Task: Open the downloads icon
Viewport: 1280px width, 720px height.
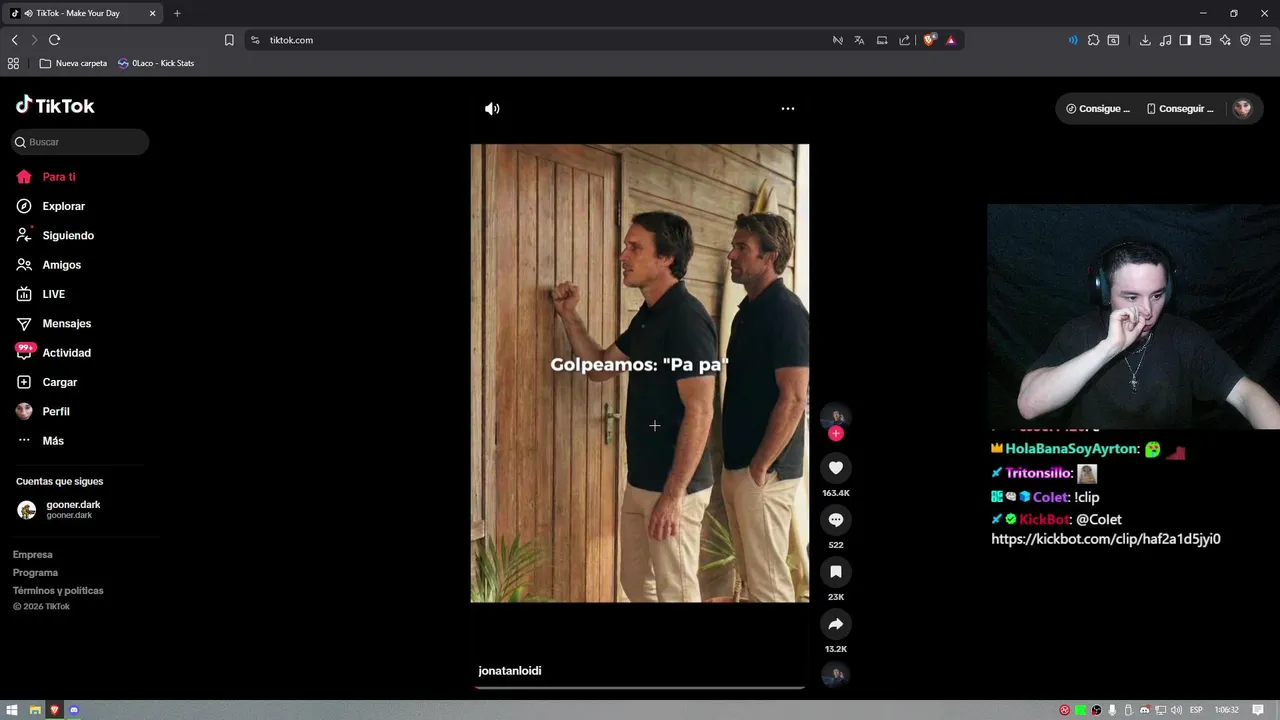Action: pyautogui.click(x=1145, y=40)
